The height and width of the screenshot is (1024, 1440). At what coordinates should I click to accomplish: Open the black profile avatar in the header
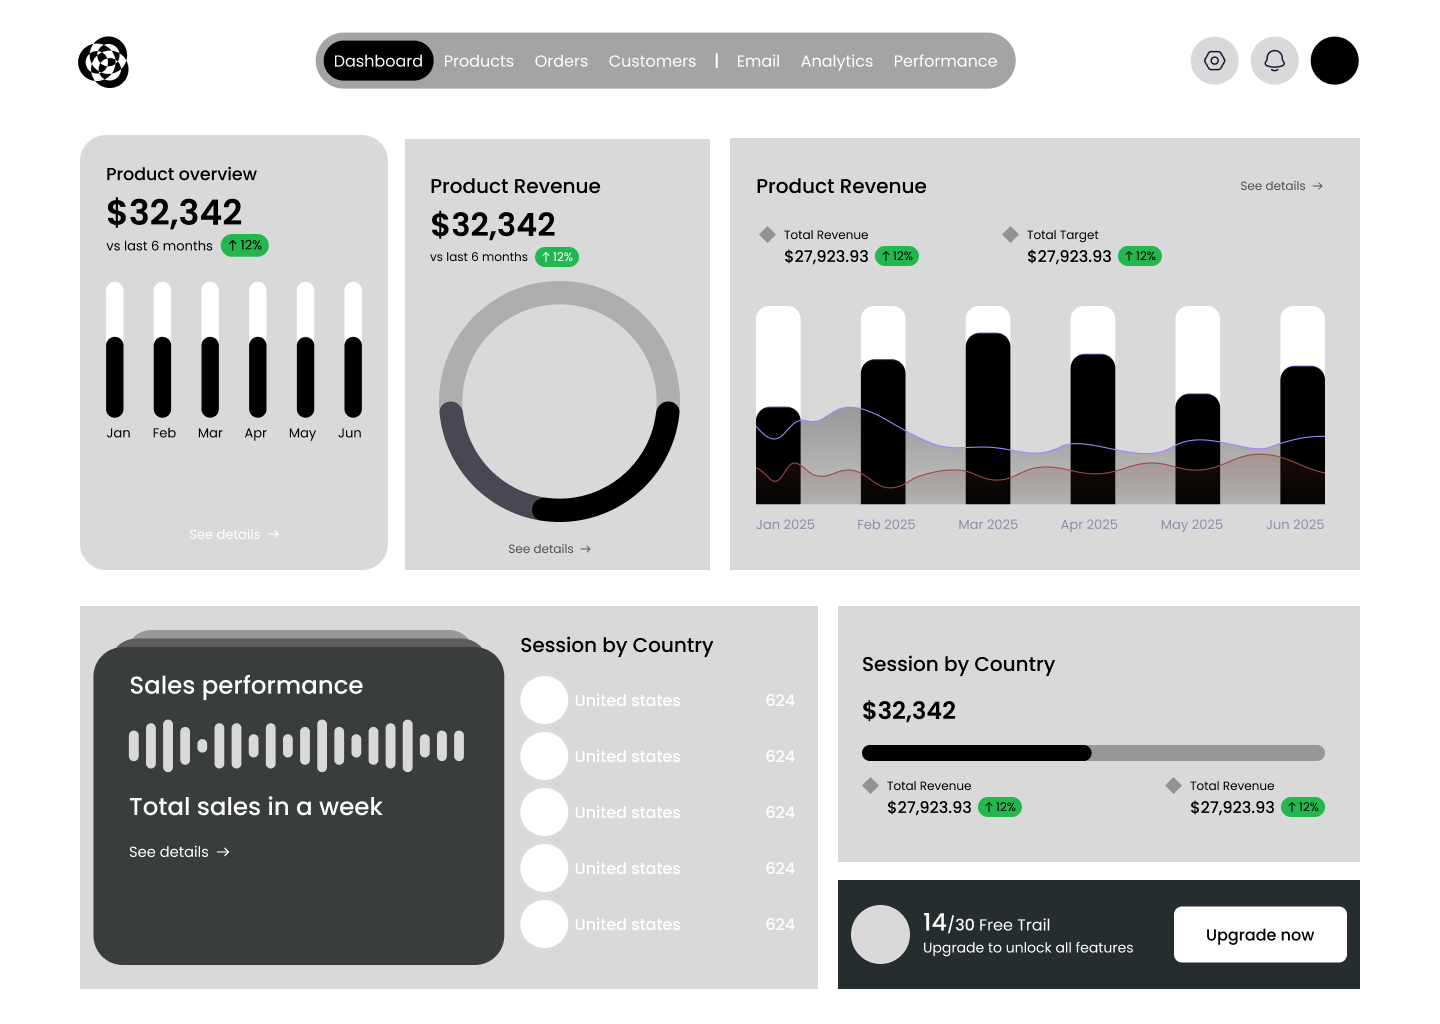[1334, 60]
